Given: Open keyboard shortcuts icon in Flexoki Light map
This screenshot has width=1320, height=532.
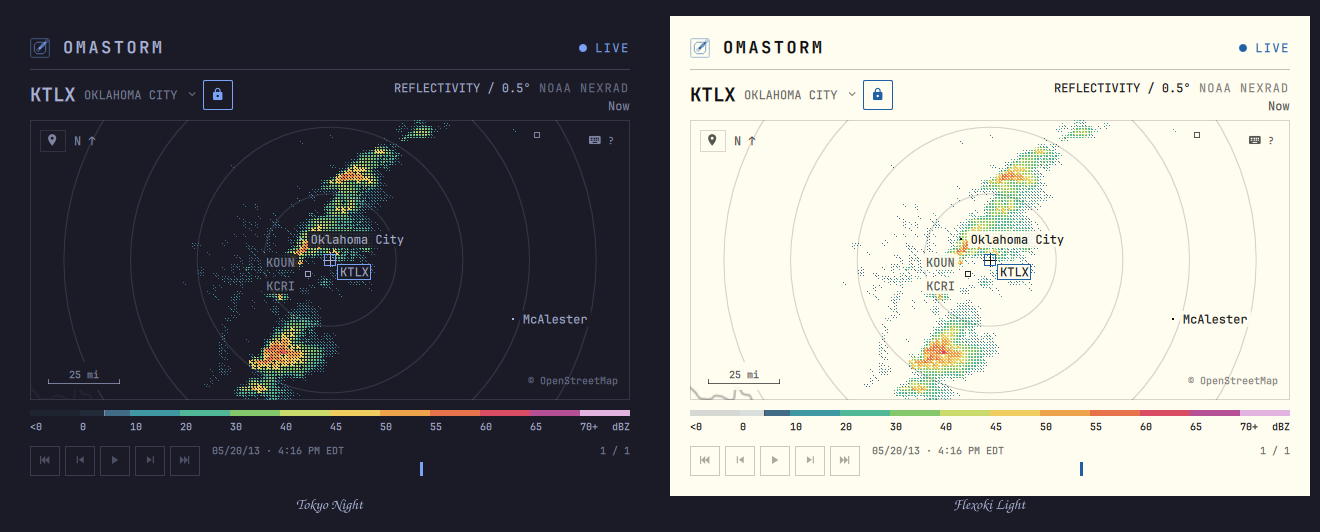Looking at the screenshot, I should coord(1255,141).
